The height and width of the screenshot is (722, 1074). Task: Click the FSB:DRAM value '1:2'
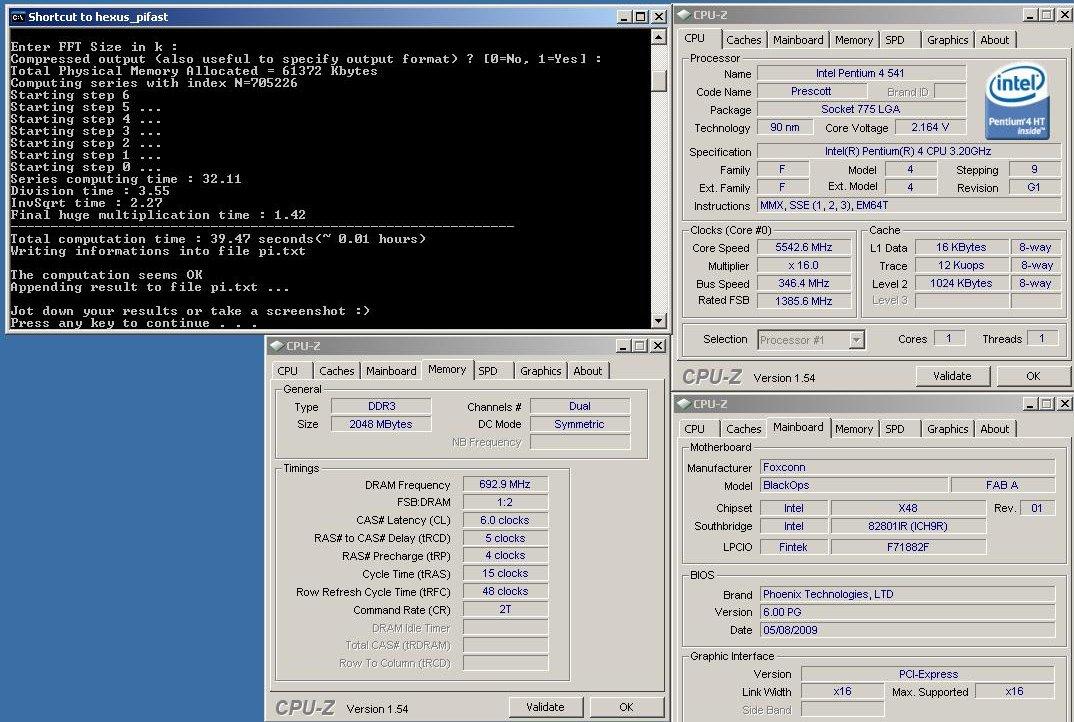[x=505, y=502]
